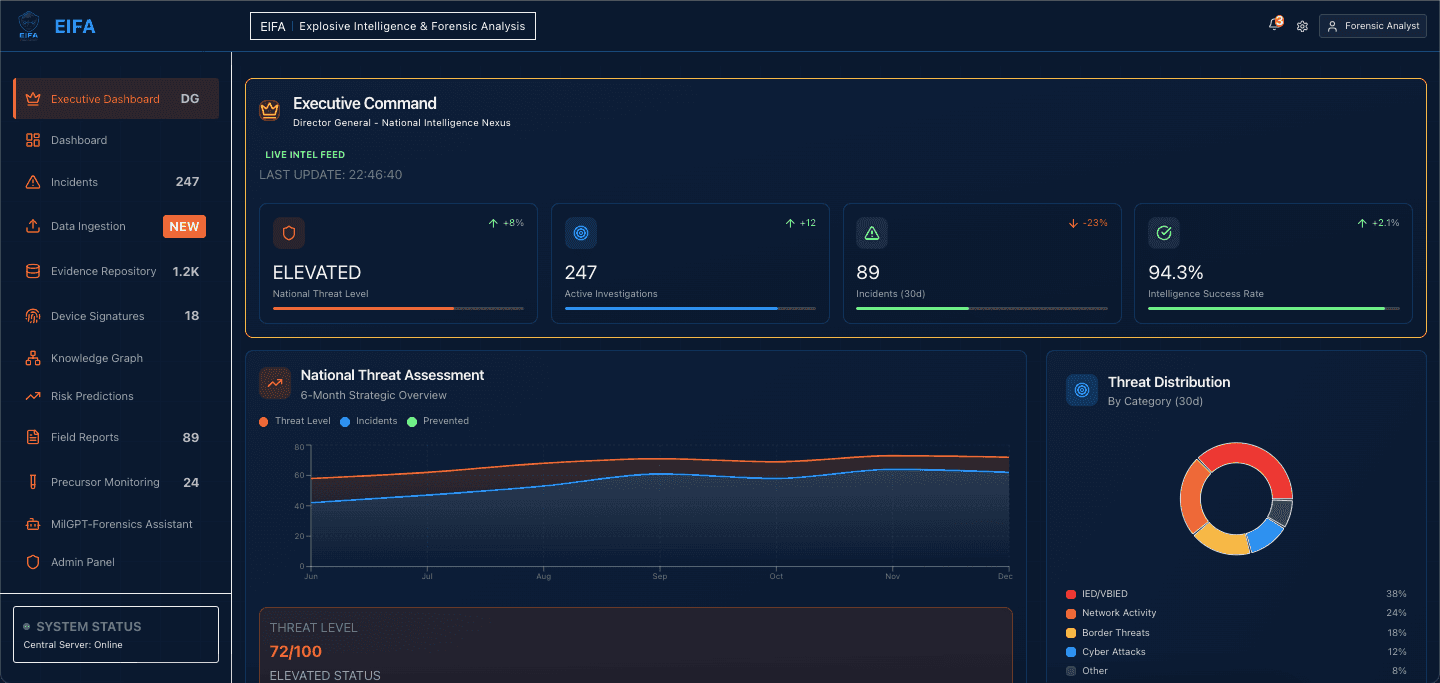This screenshot has width=1440, height=683.
Task: Click the shield icon on National Threat Level card
Action: (289, 233)
